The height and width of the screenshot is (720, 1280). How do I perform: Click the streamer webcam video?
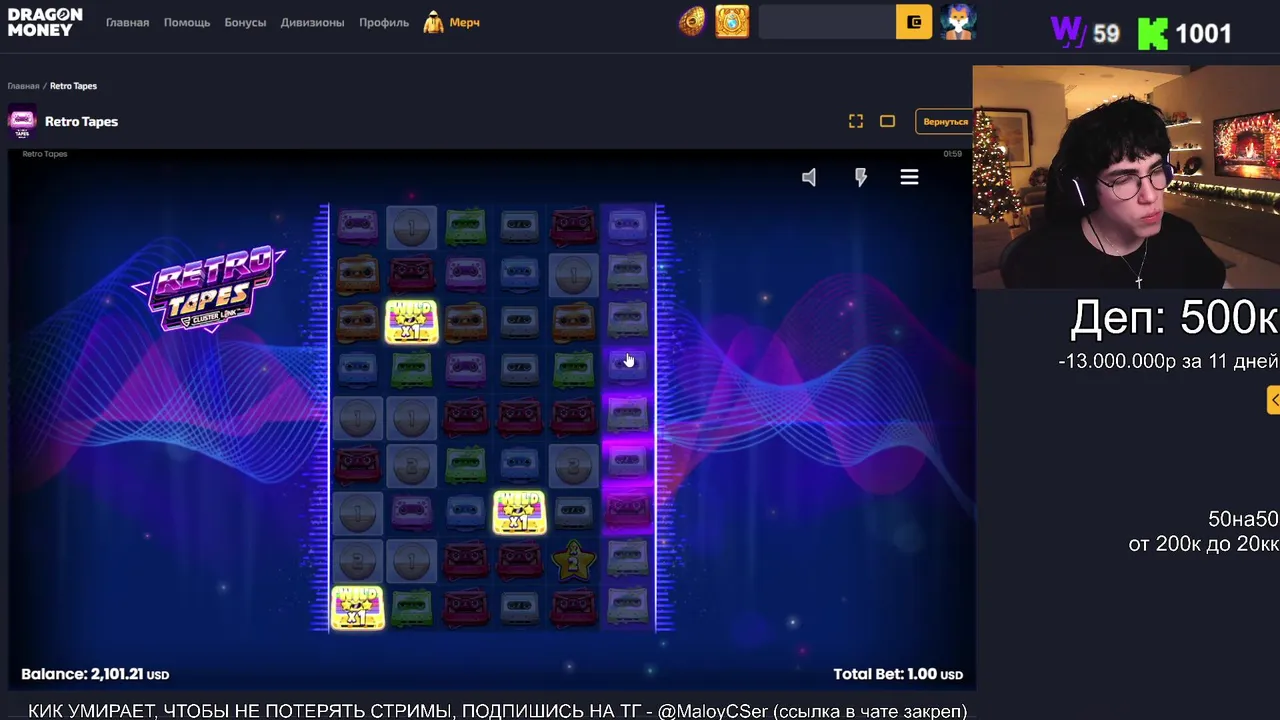(x=1126, y=177)
